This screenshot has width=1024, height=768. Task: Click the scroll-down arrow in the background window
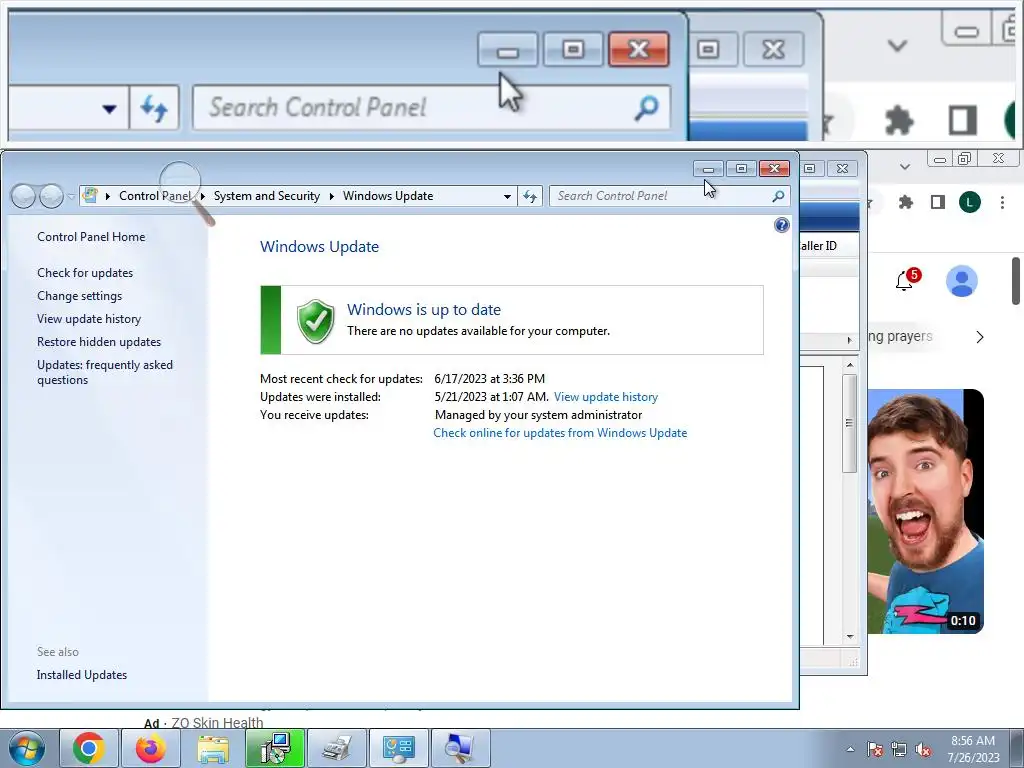(850, 636)
